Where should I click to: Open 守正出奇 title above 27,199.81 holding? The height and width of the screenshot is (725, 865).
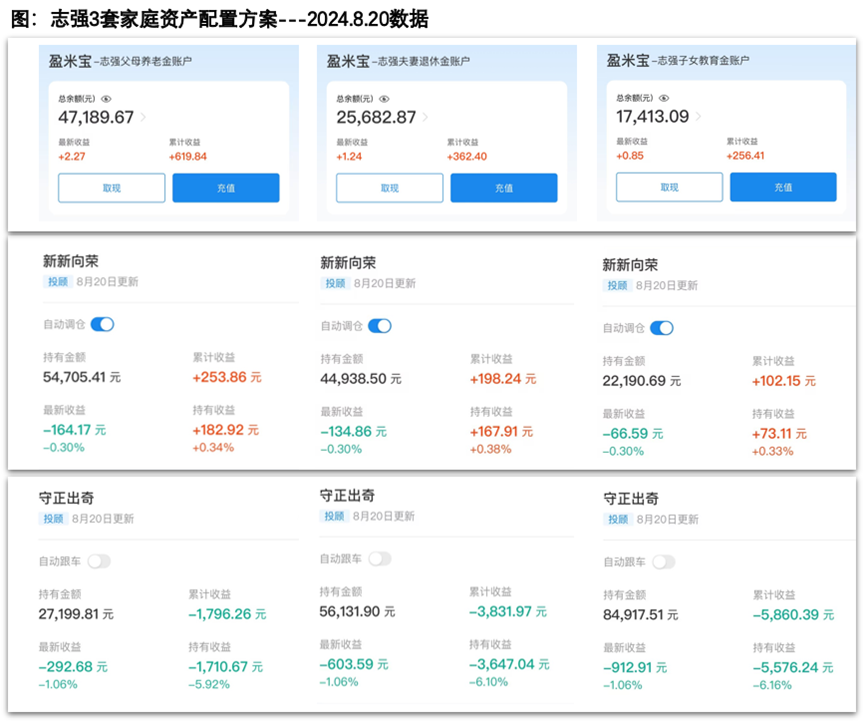(x=66, y=498)
